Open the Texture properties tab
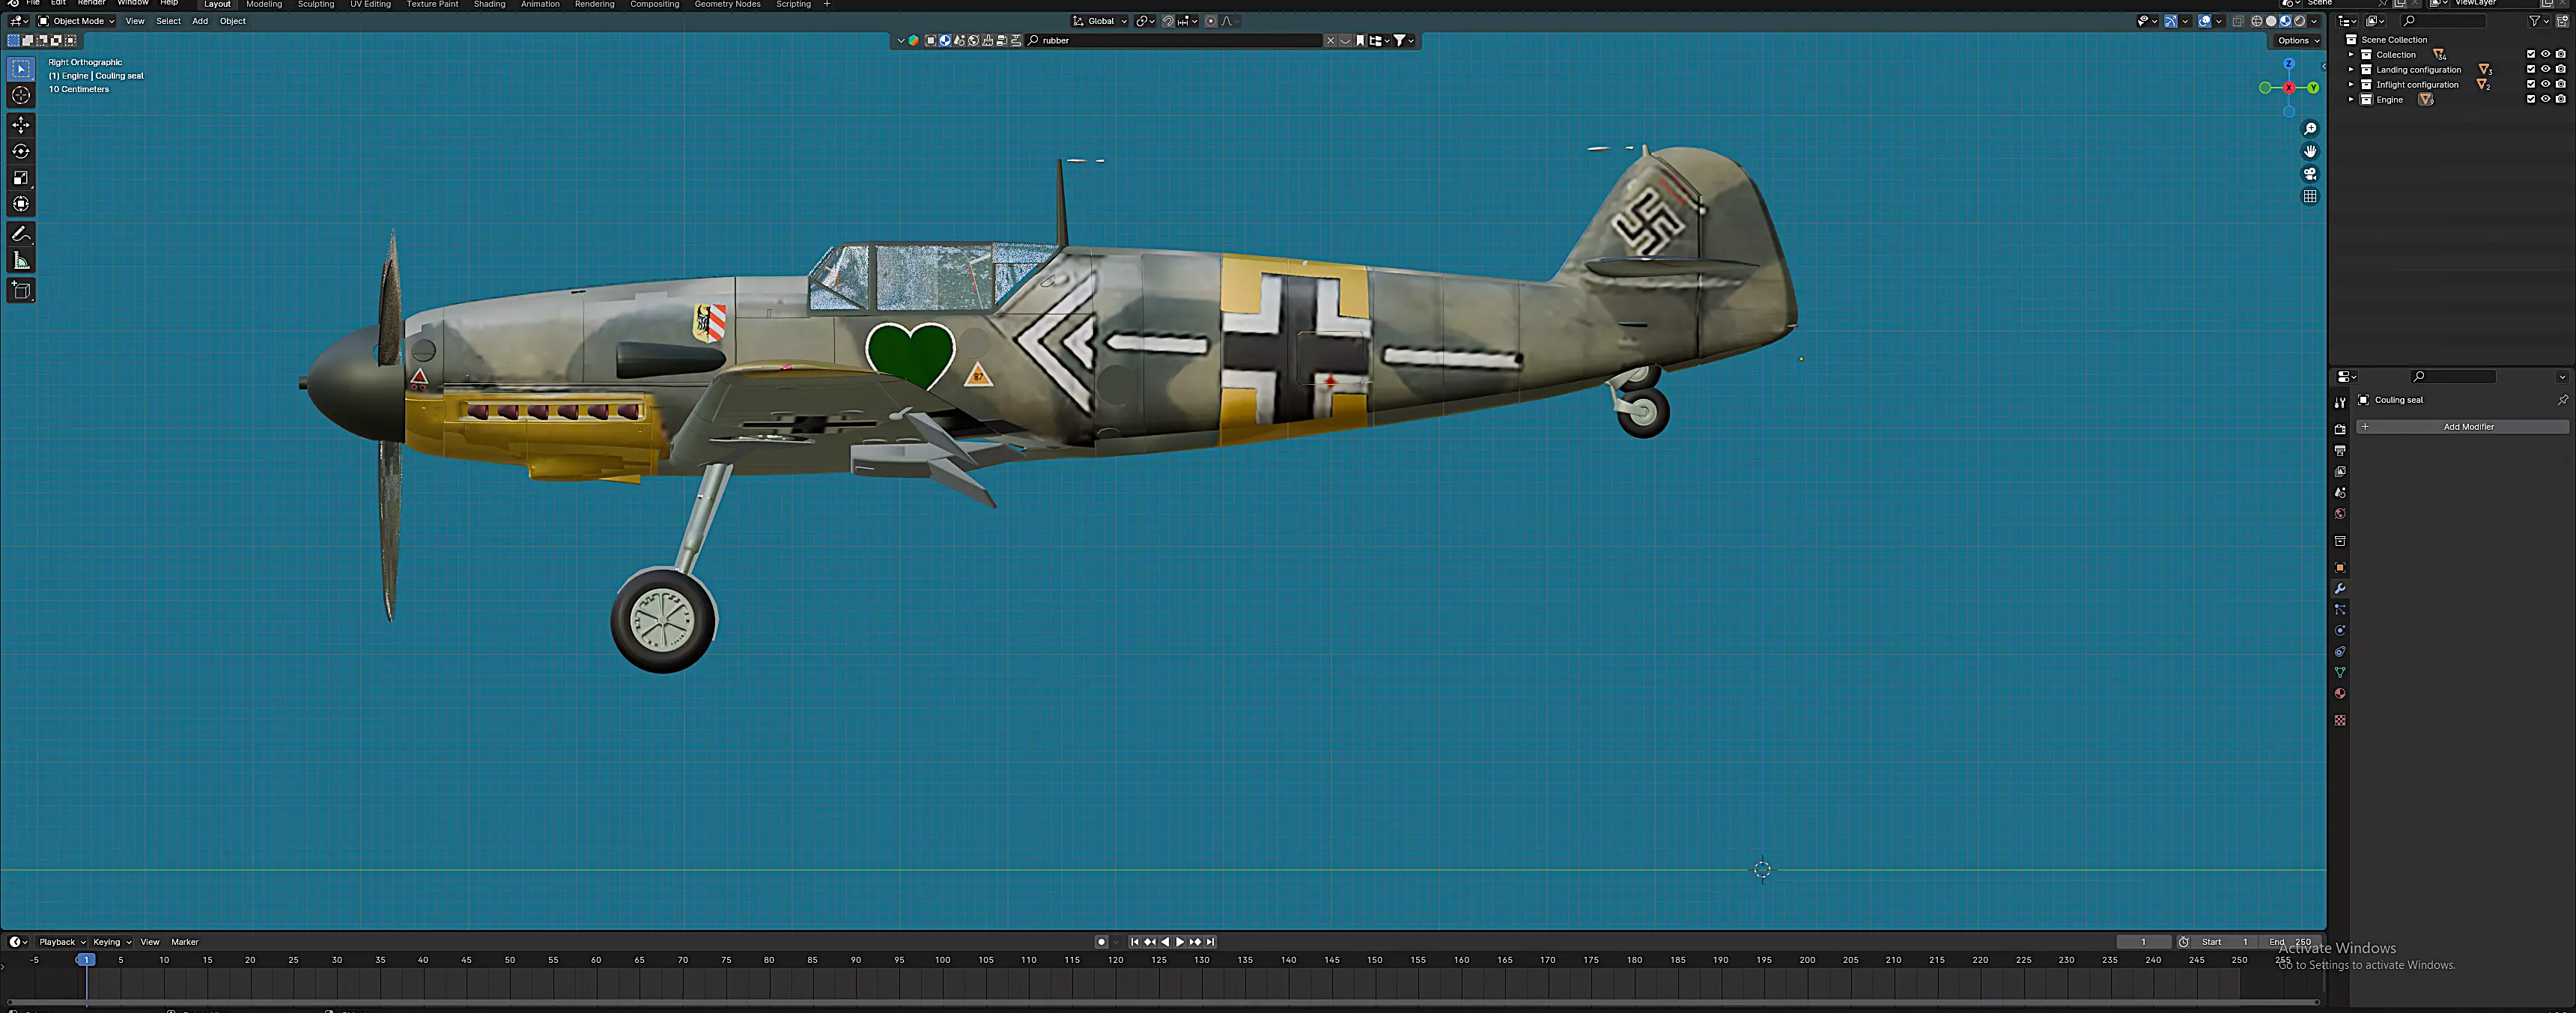 tap(2340, 720)
